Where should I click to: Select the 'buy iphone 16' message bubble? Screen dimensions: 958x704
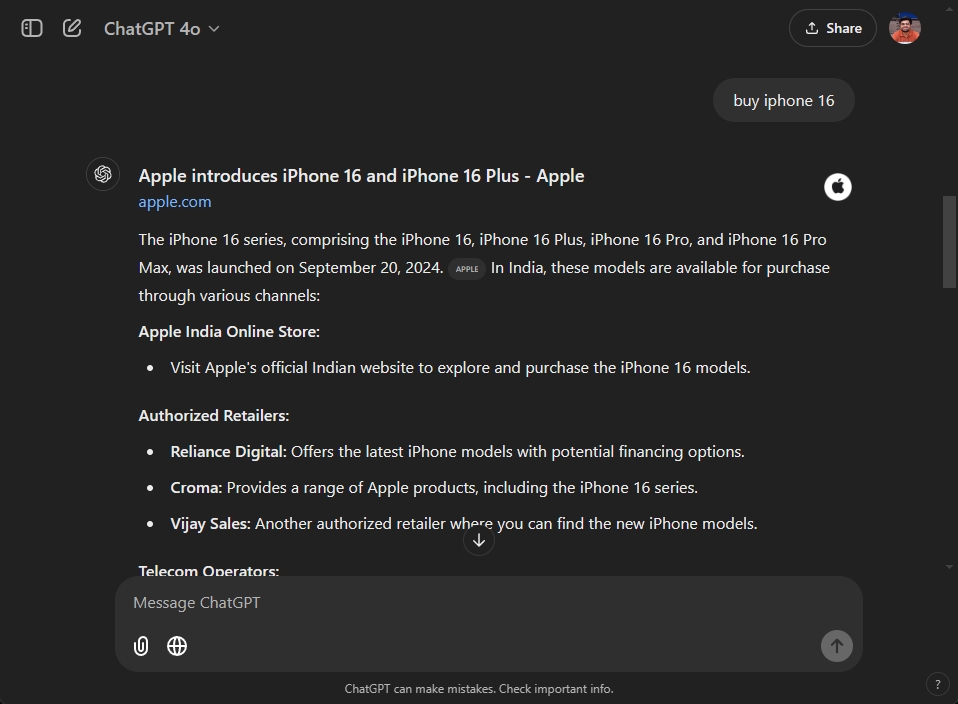783,100
